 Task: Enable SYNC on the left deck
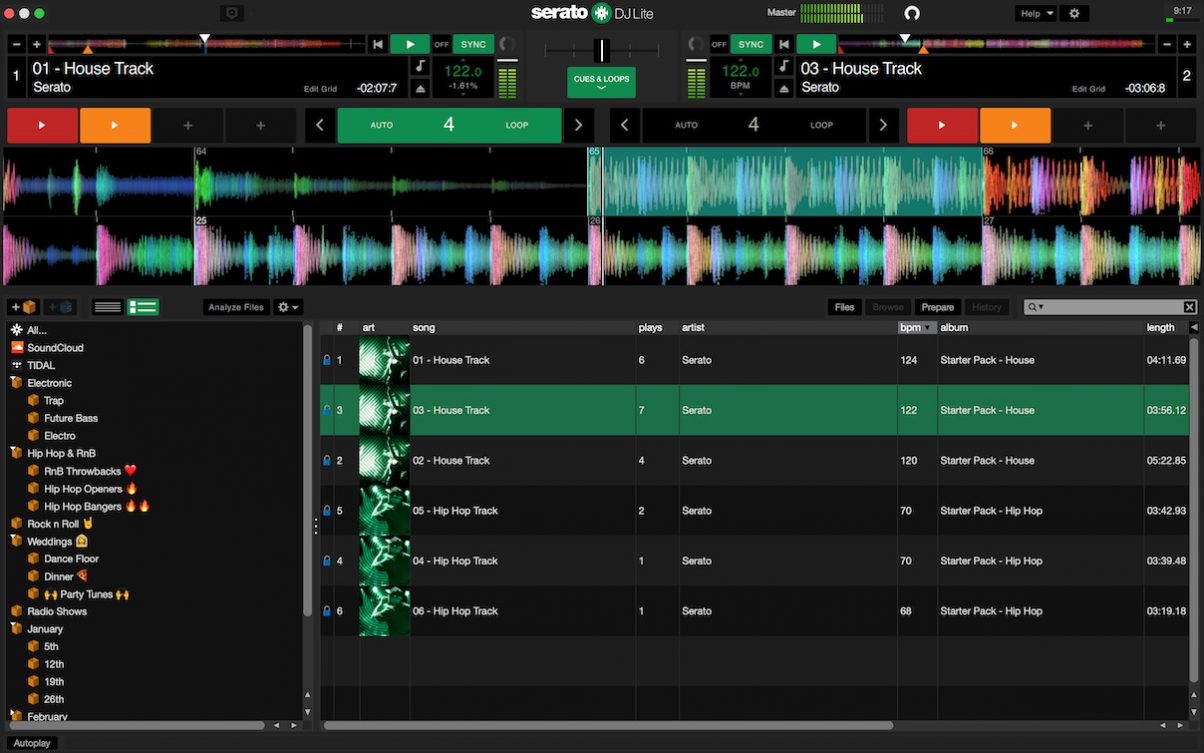click(471, 44)
